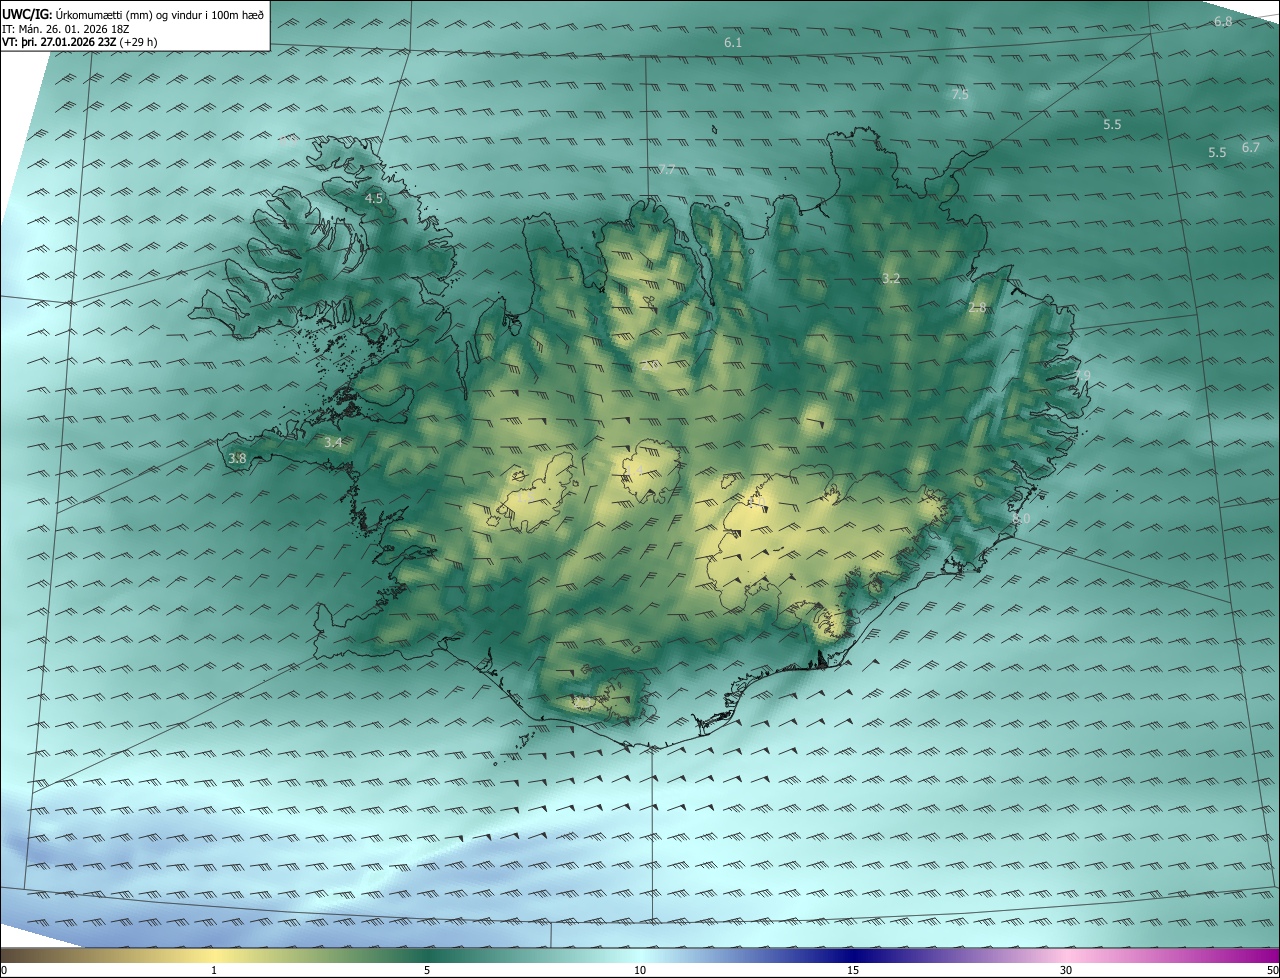Image resolution: width=1280 pixels, height=978 pixels.
Task: Click the 6.7 value label
Action: click(x=1251, y=148)
